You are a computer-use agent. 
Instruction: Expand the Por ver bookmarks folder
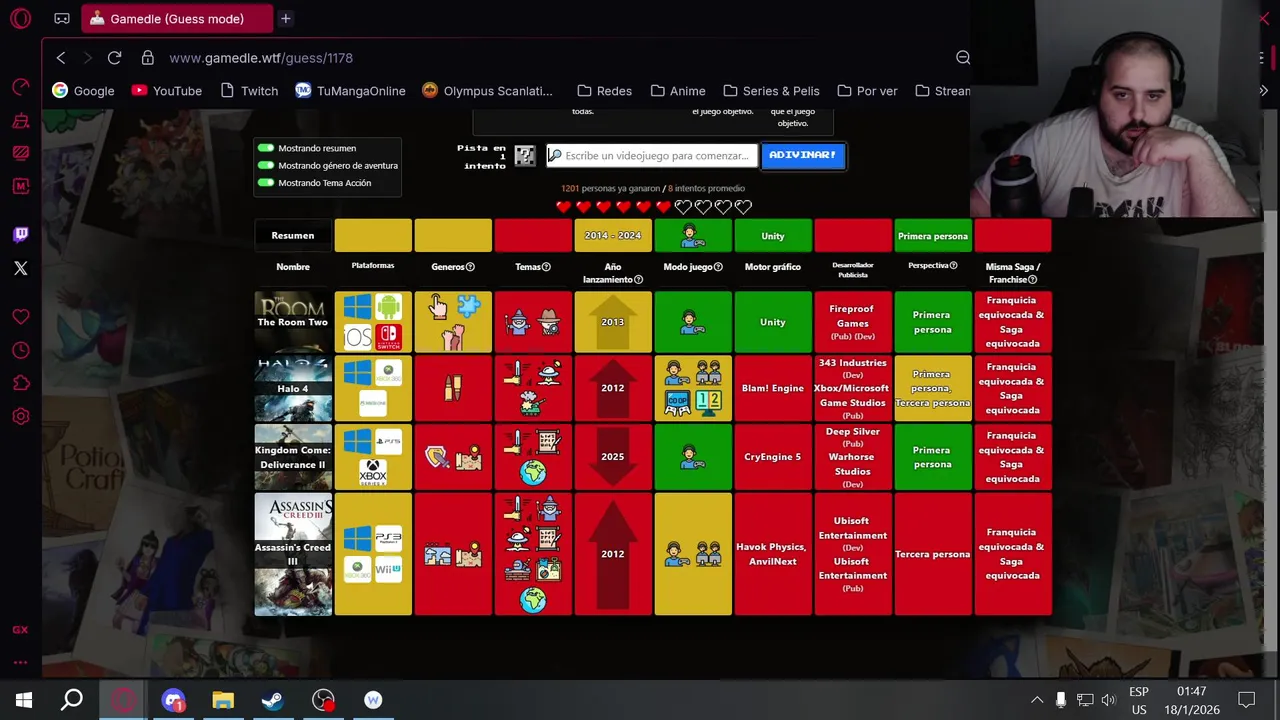[867, 91]
